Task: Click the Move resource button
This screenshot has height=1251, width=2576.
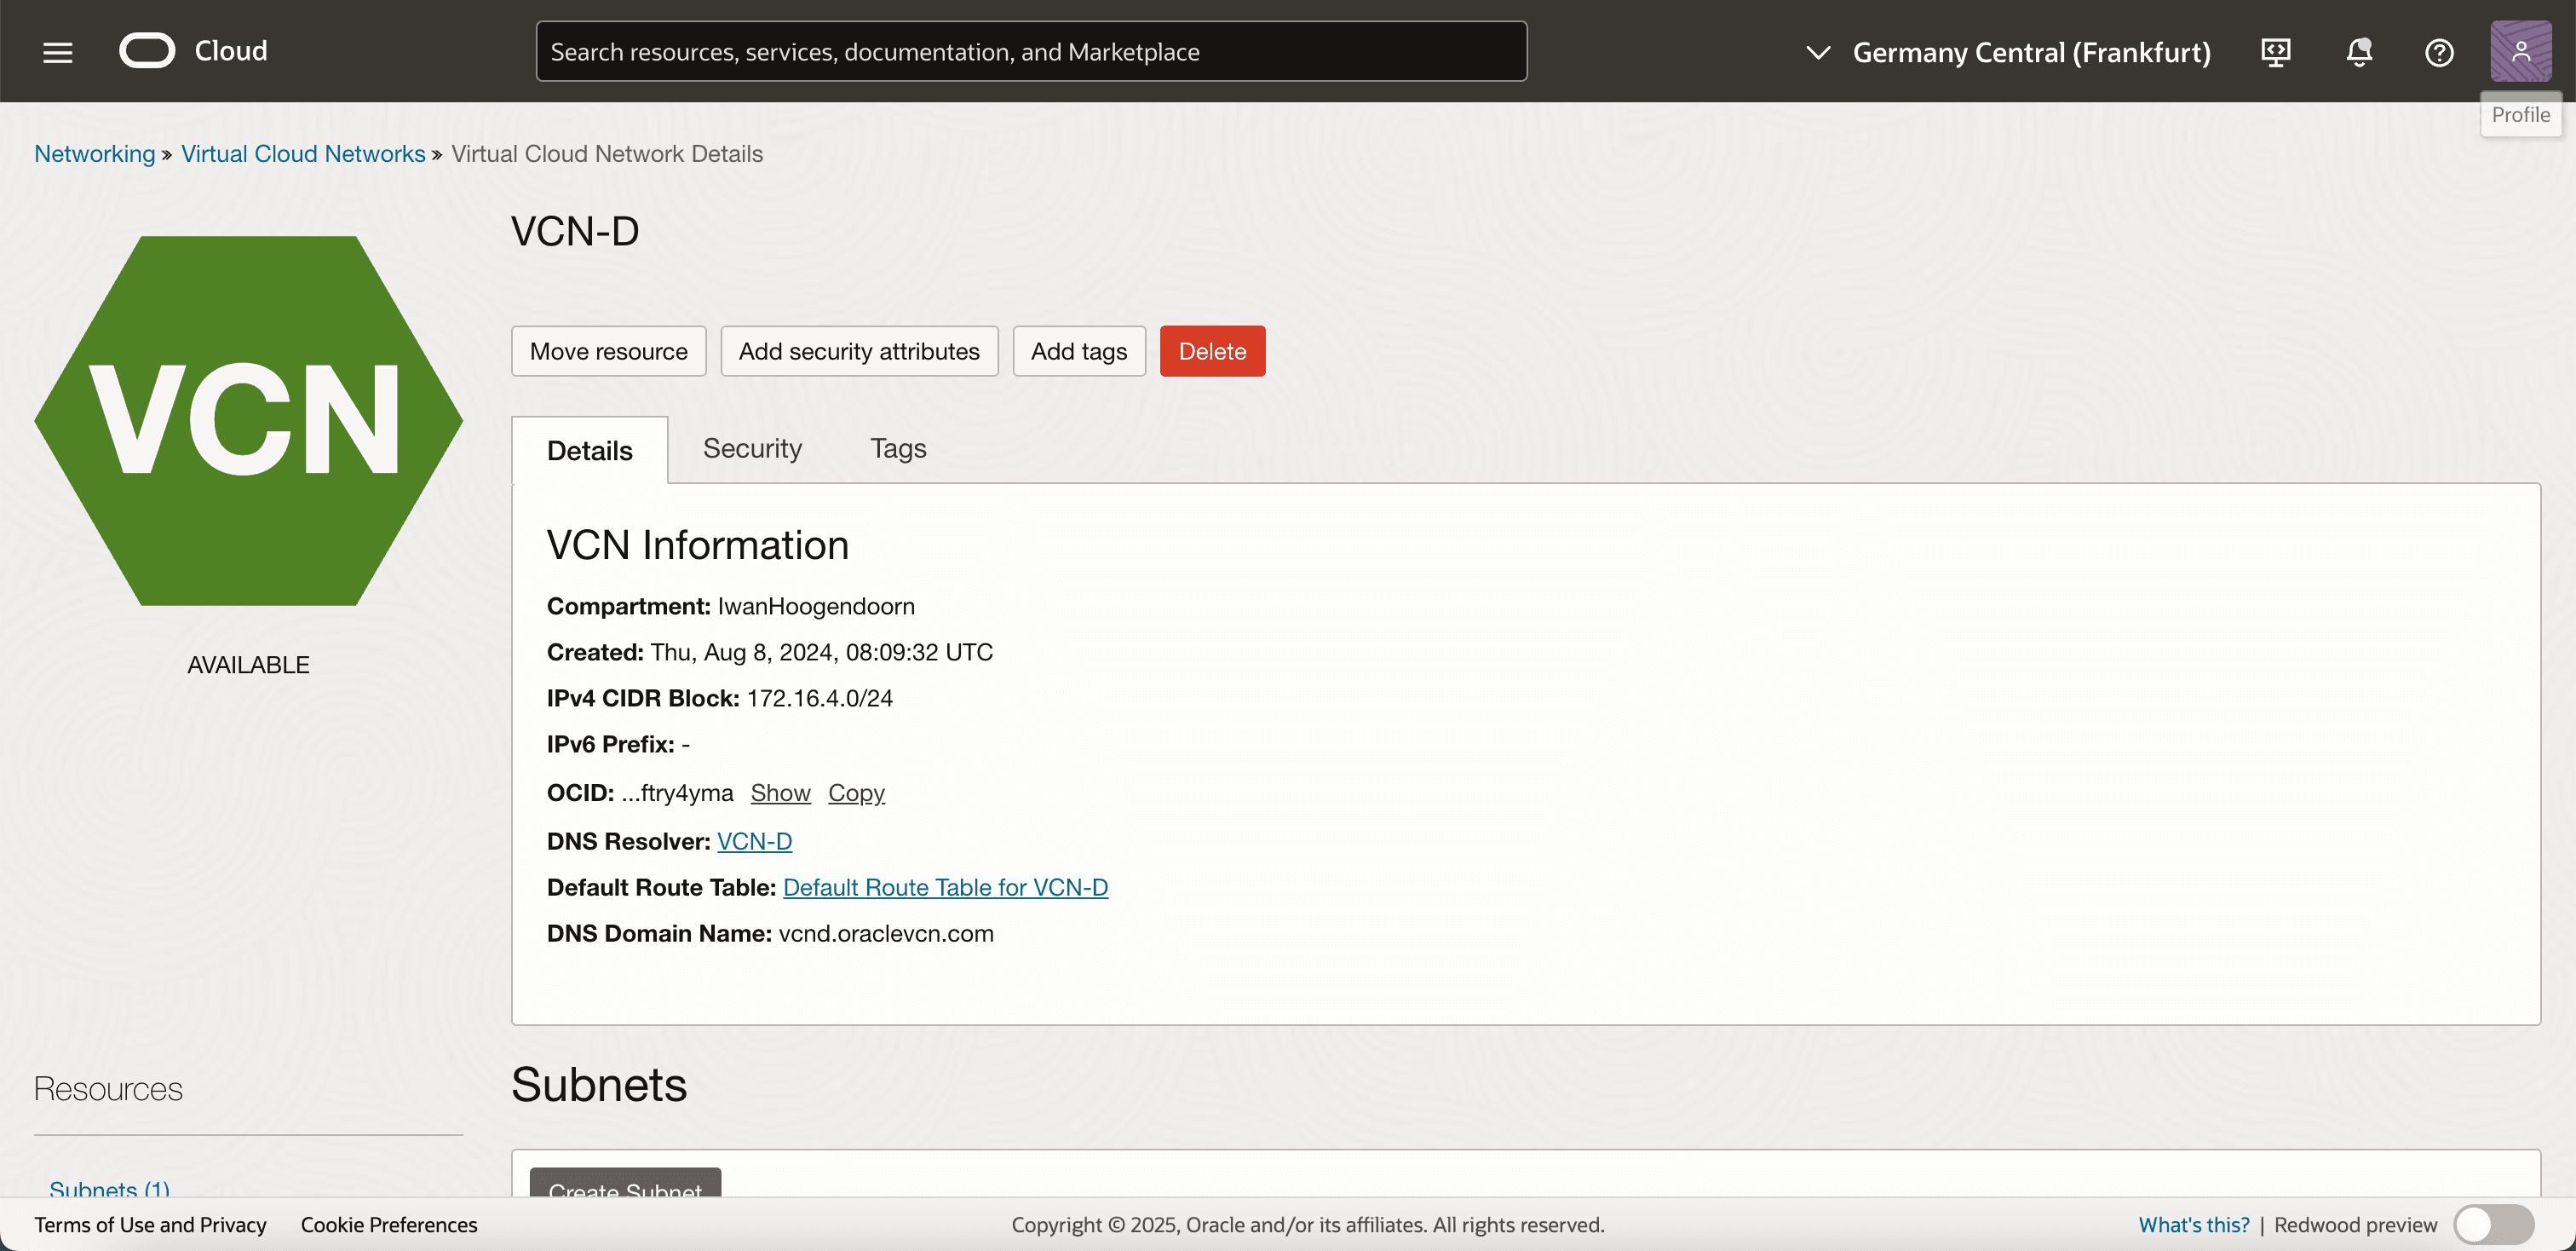Action: pyautogui.click(x=608, y=351)
